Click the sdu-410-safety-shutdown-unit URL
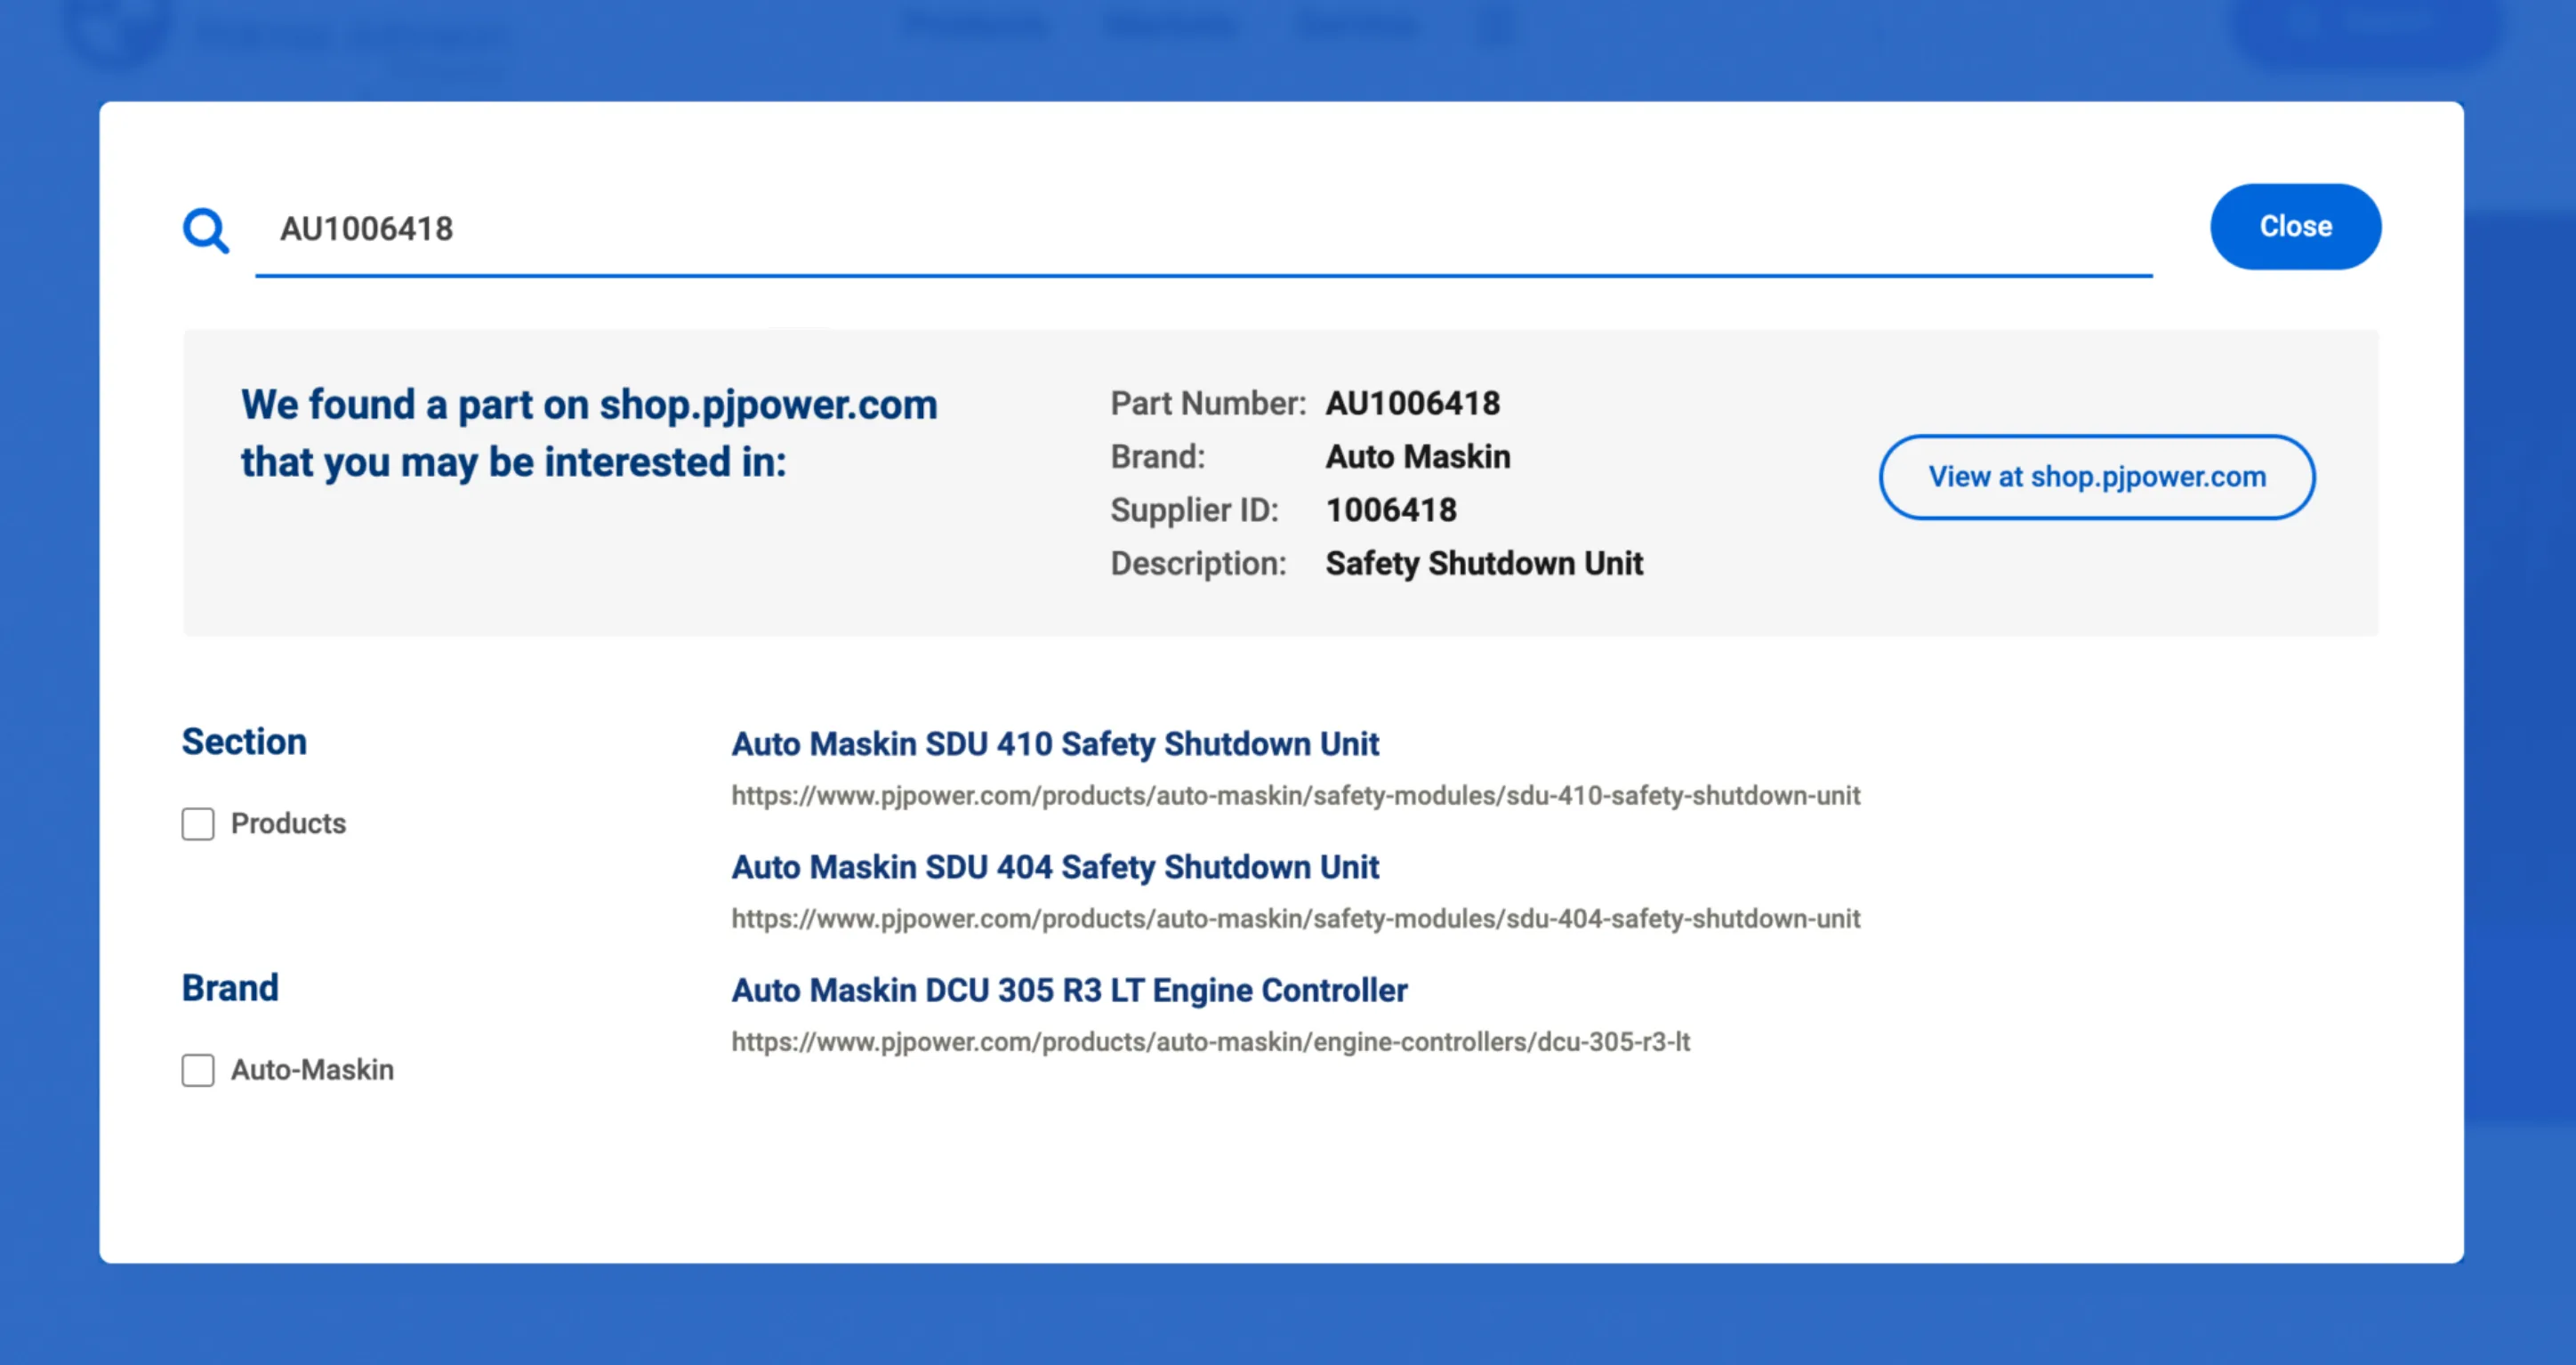 [x=1295, y=796]
